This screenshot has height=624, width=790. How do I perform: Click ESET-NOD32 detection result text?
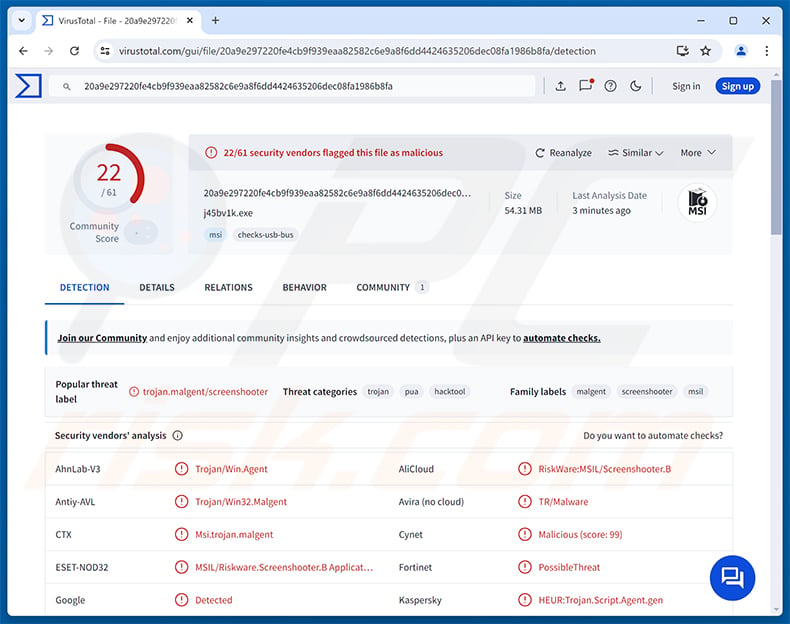coord(284,567)
